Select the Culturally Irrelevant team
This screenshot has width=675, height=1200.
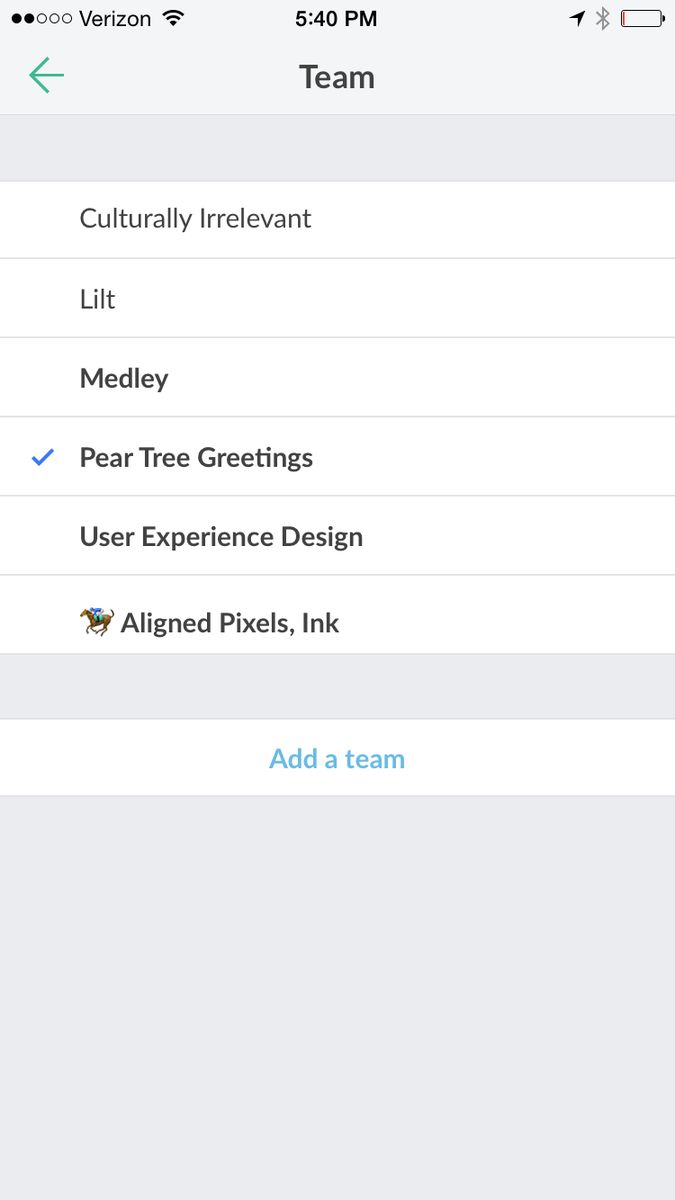point(196,219)
